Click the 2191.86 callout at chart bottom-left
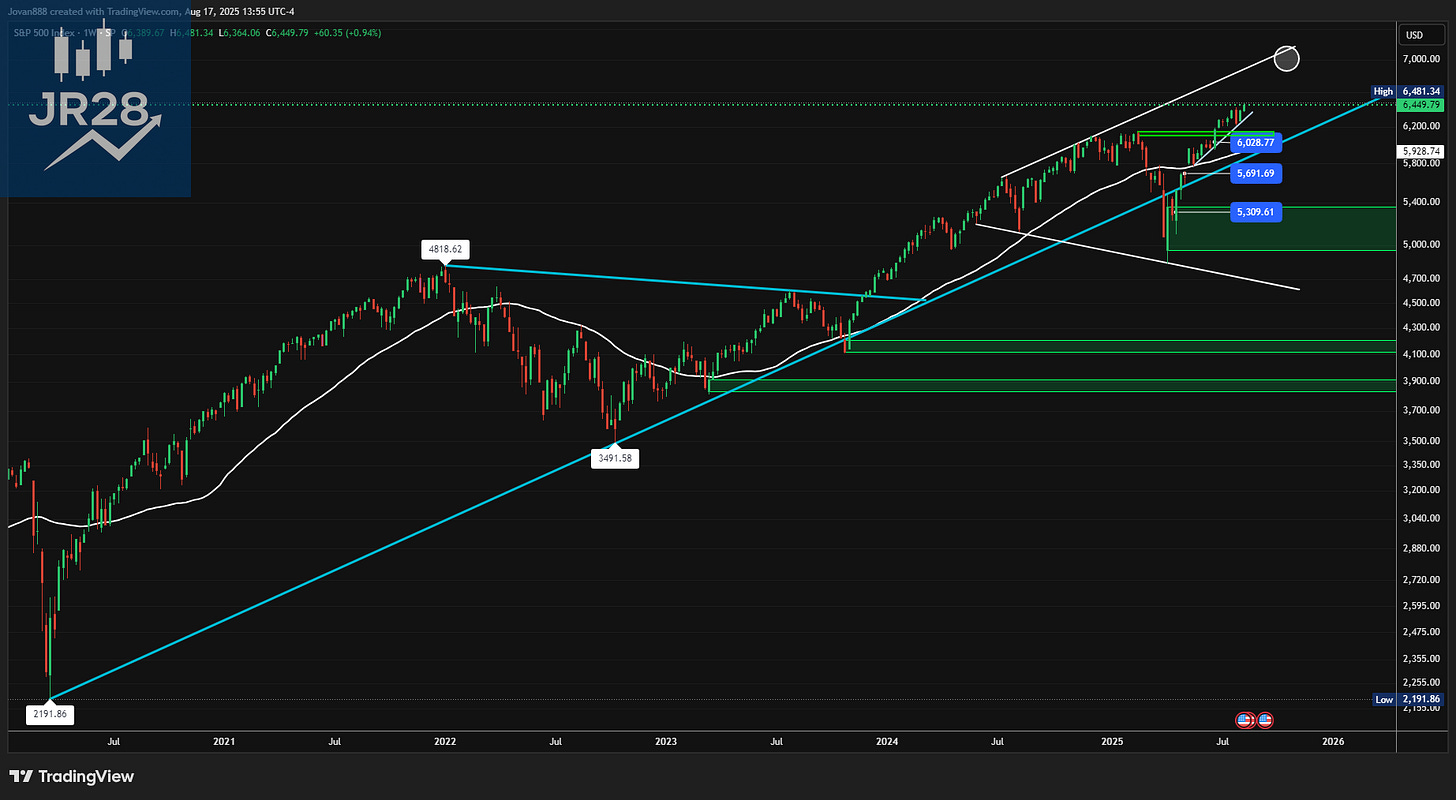The image size is (1456, 800). point(49,714)
